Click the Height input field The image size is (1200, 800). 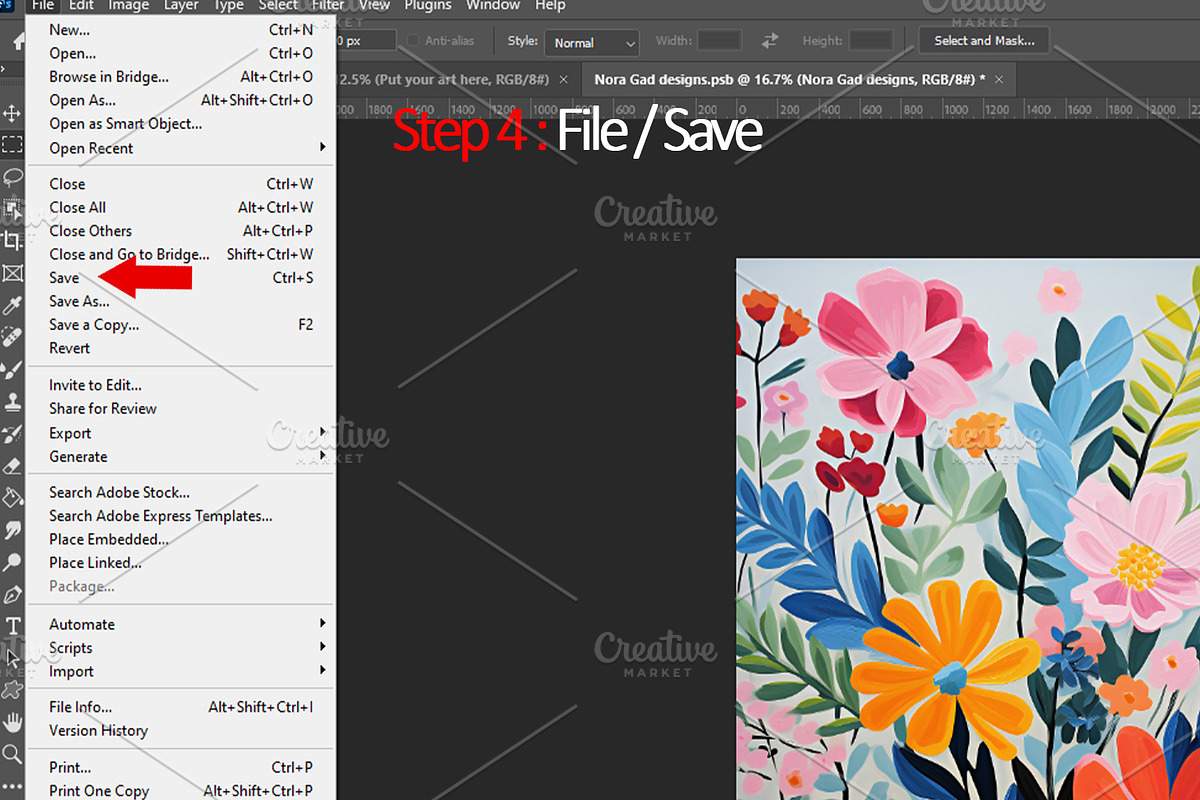coord(871,41)
